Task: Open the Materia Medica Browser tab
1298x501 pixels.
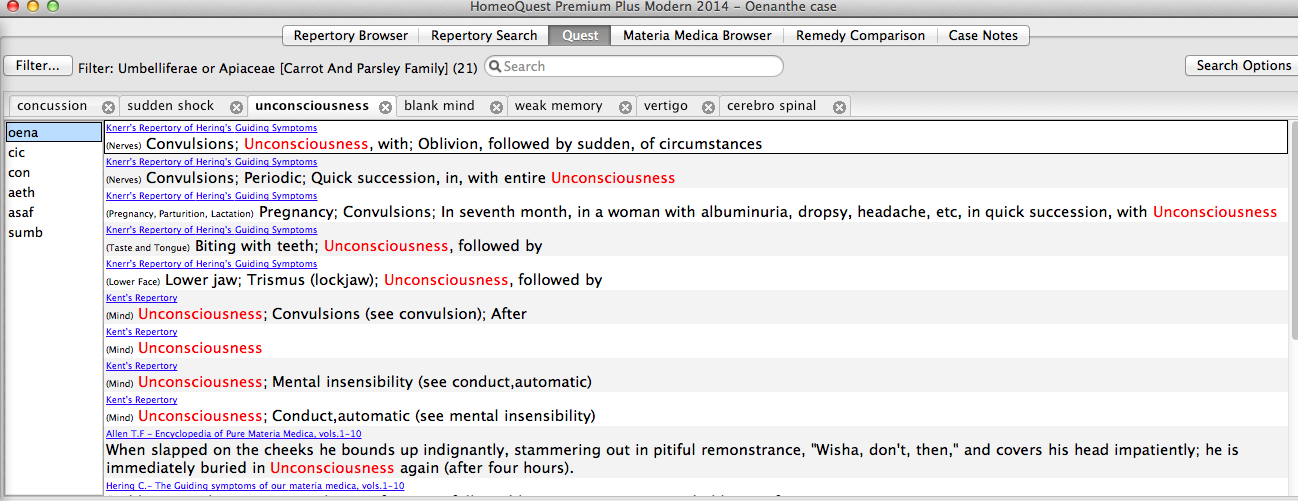Action: [x=697, y=35]
